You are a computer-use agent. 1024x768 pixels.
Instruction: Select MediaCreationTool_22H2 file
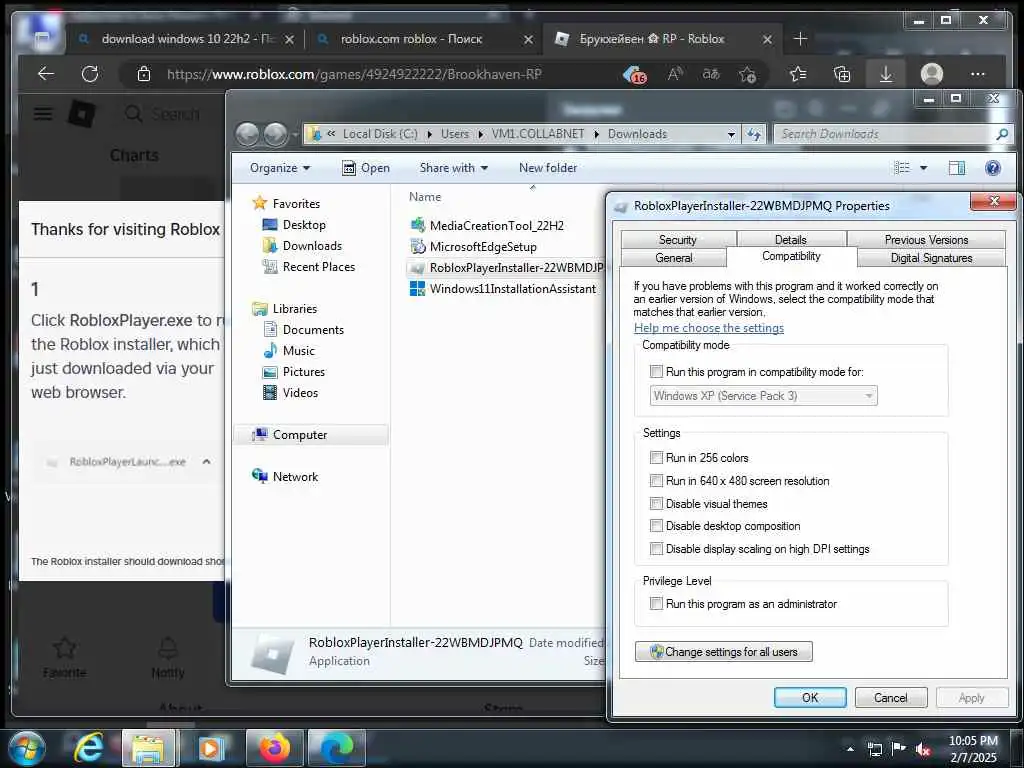(496, 225)
